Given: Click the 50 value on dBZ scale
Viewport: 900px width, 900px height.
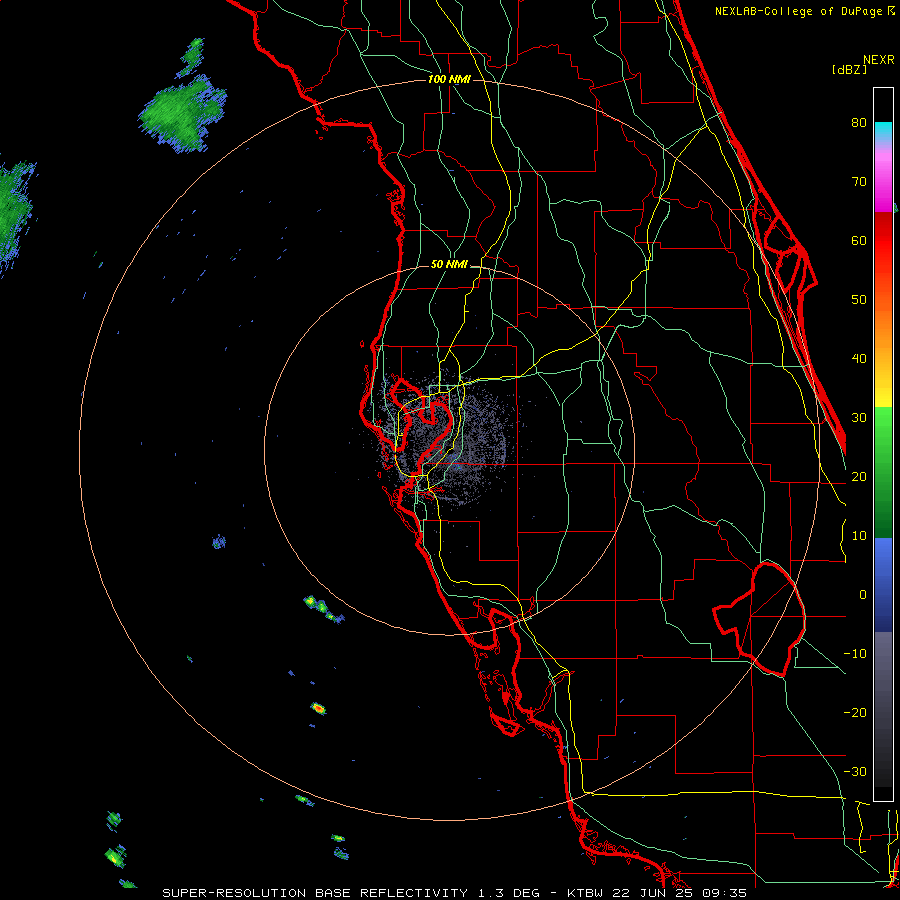Looking at the screenshot, I should pyautogui.click(x=859, y=300).
